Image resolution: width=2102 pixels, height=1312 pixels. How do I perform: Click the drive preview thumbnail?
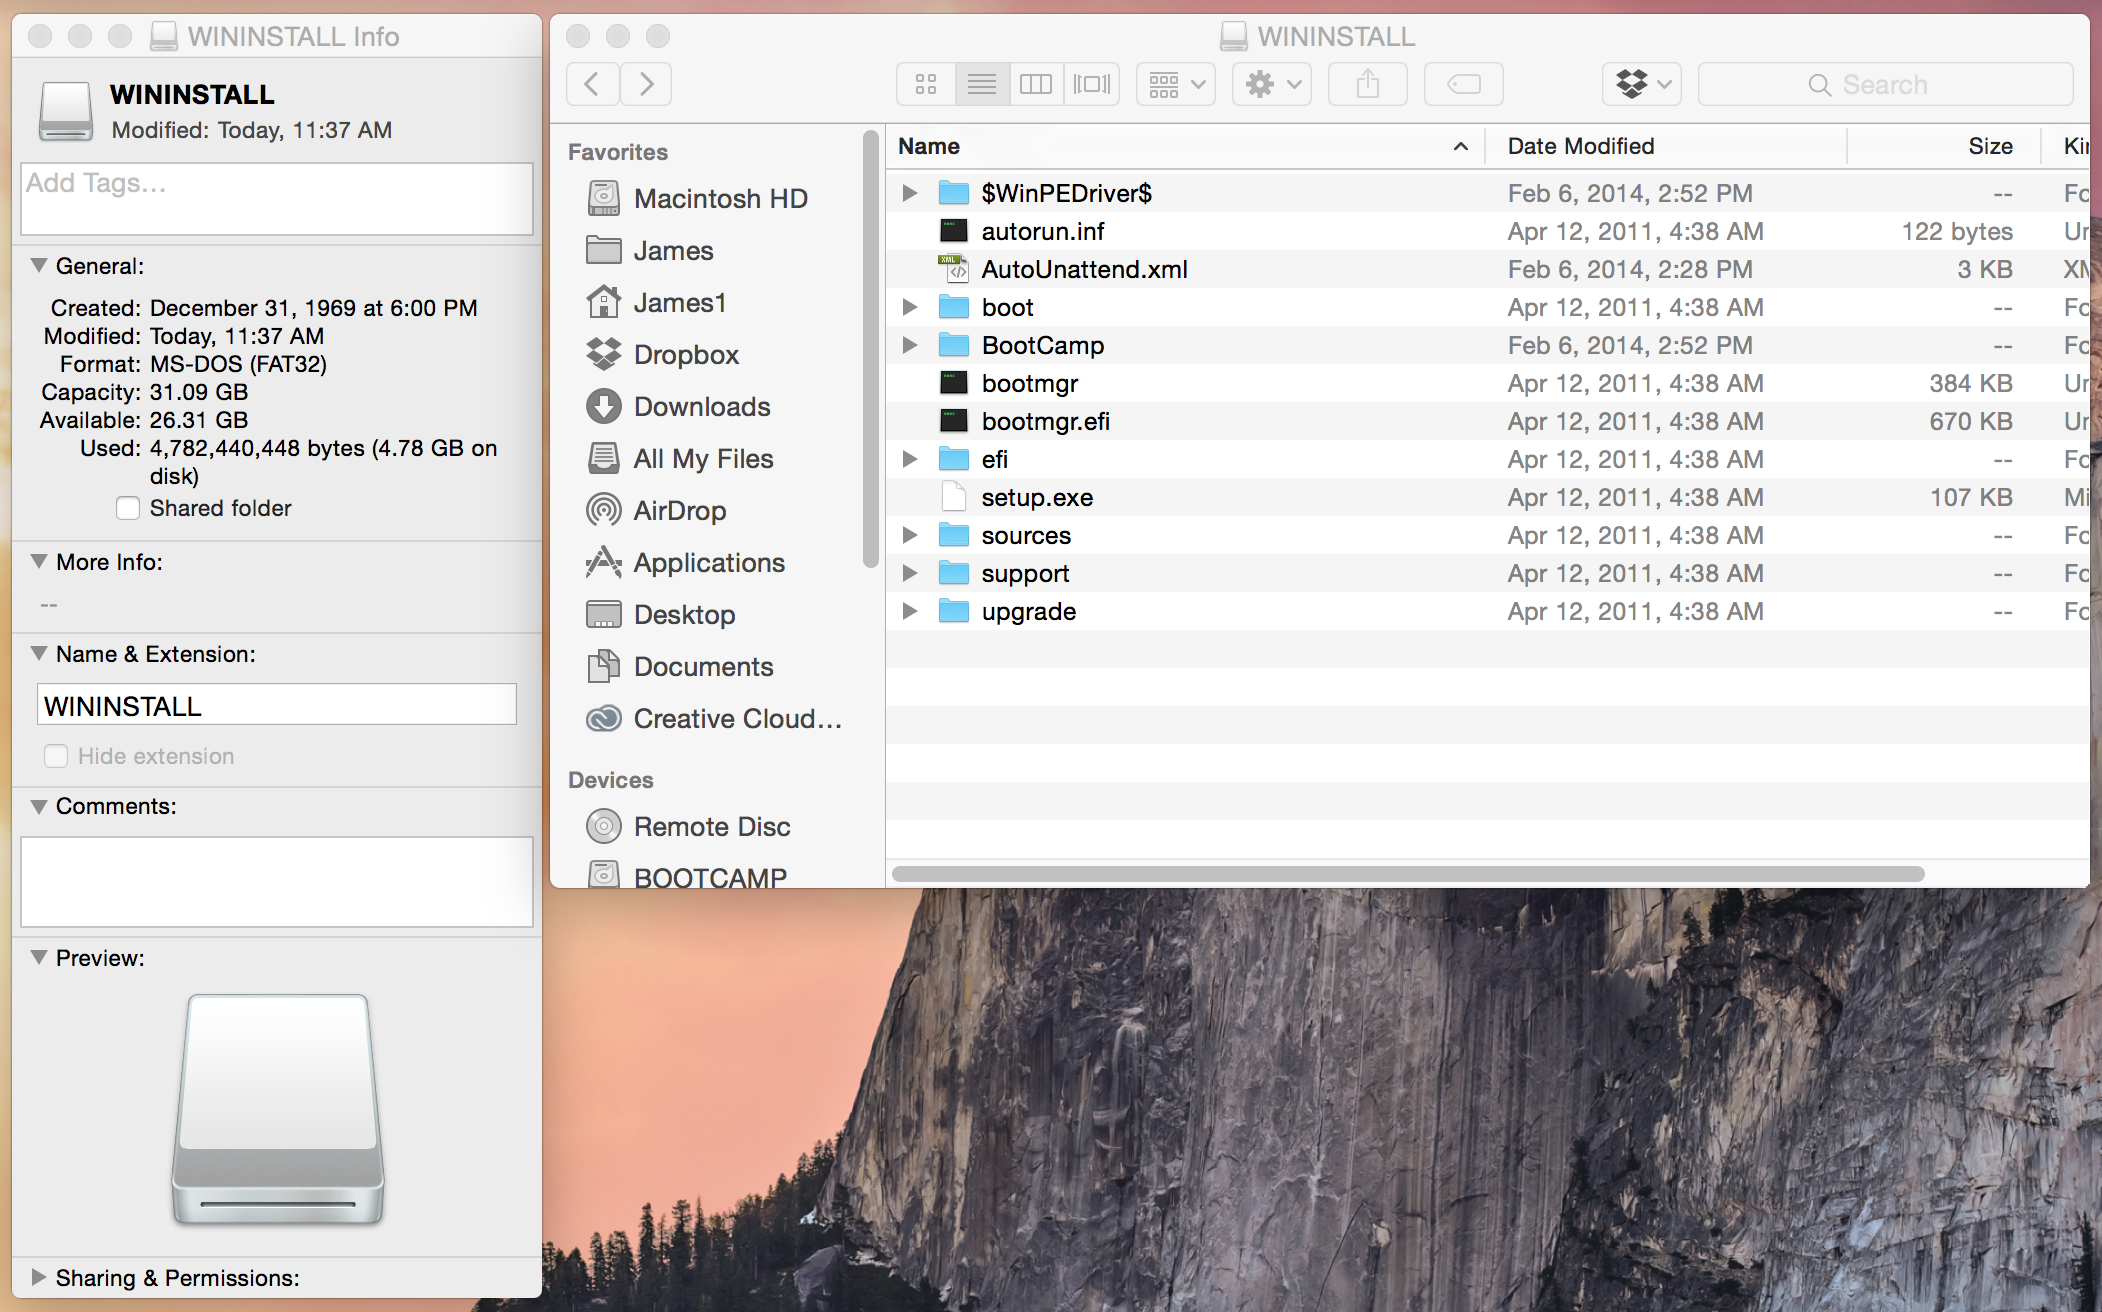coord(278,1108)
